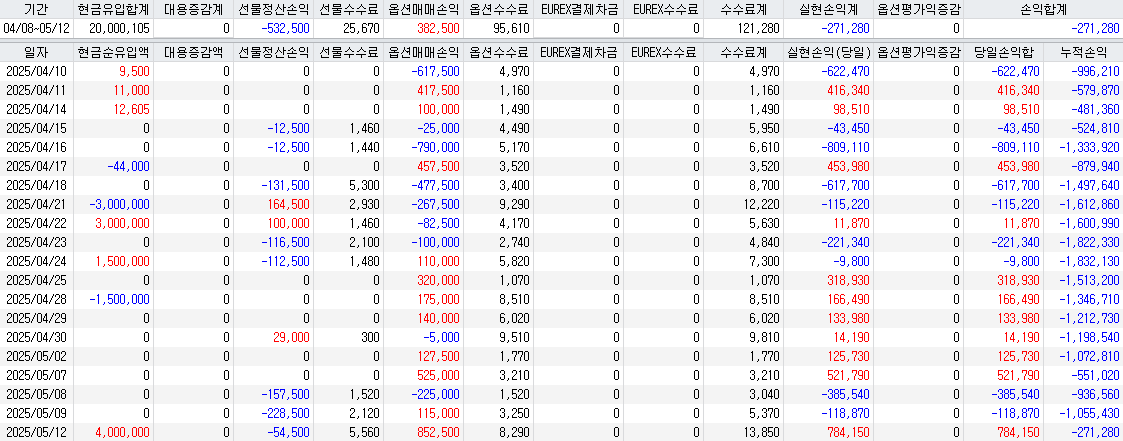This screenshot has height=441, width=1123.
Task: Select the futures fee value 300
Action: click(372, 336)
